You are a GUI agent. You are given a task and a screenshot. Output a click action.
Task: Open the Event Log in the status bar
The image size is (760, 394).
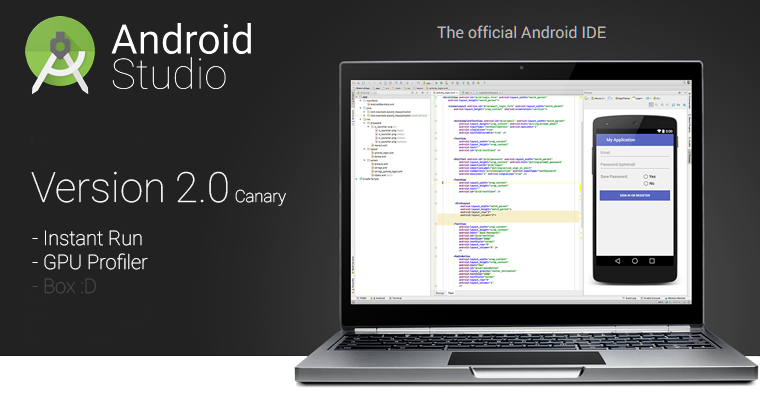coord(629,298)
